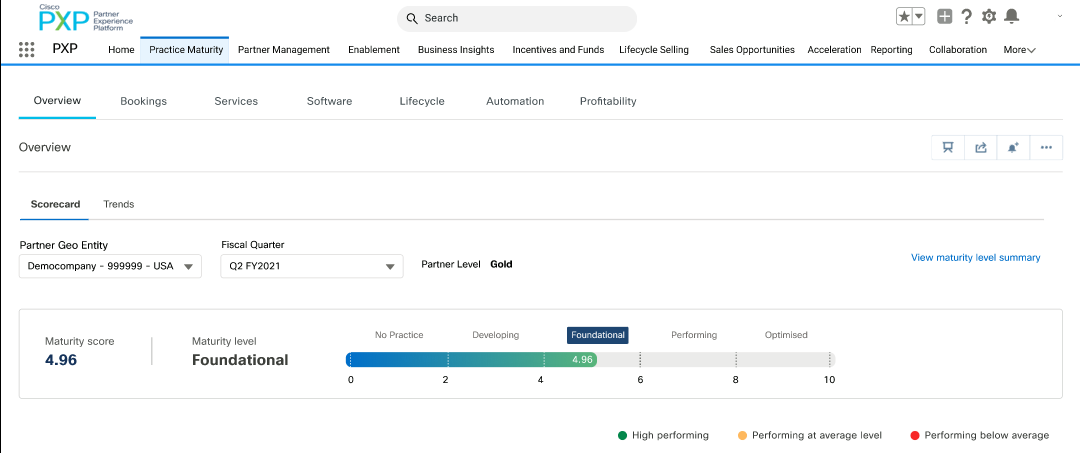Click the share export icon button

click(x=980, y=147)
